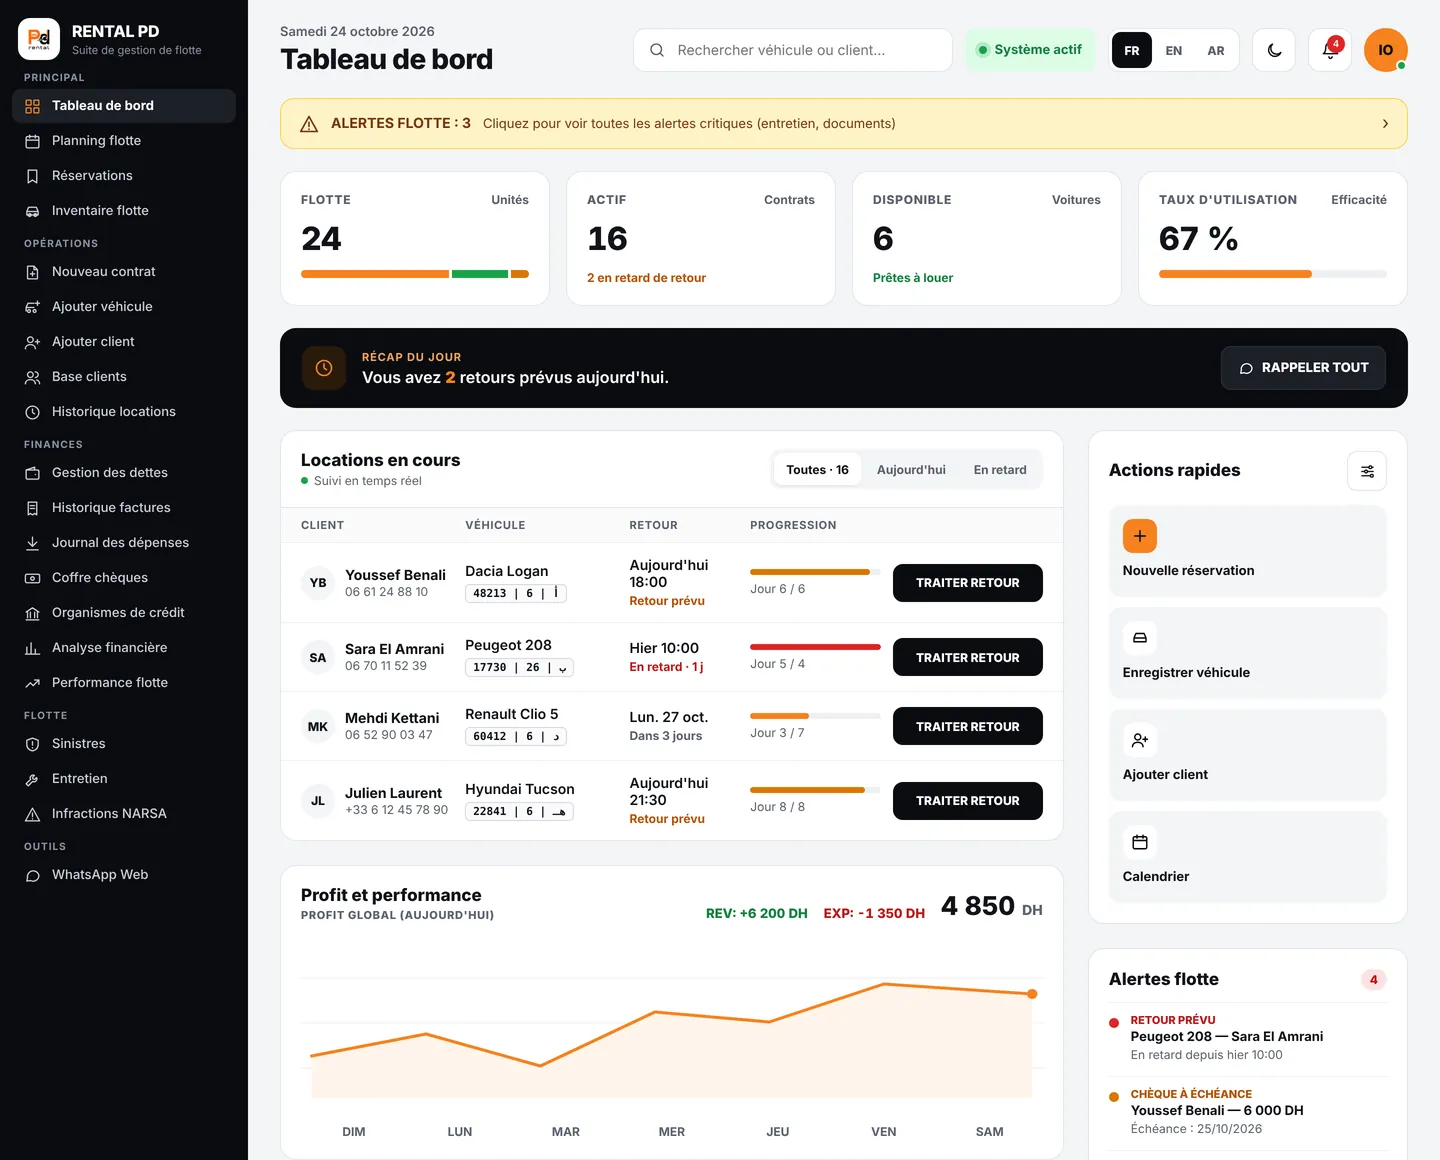Switch language to AR
This screenshot has width=1440, height=1160.
coord(1216,50)
